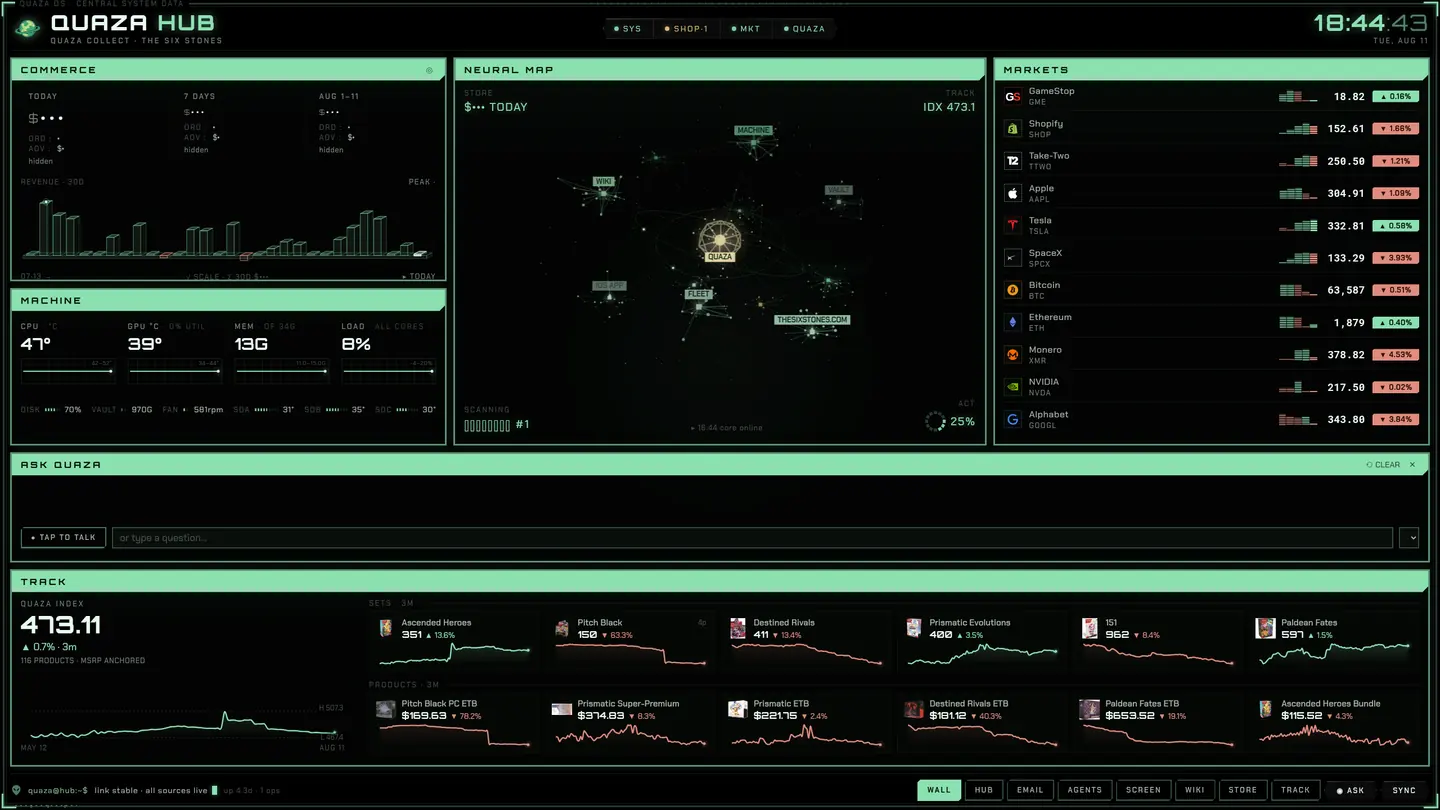Click the LOAD range slider
Image resolution: width=1440 pixels, height=810 pixels.
tap(389, 371)
